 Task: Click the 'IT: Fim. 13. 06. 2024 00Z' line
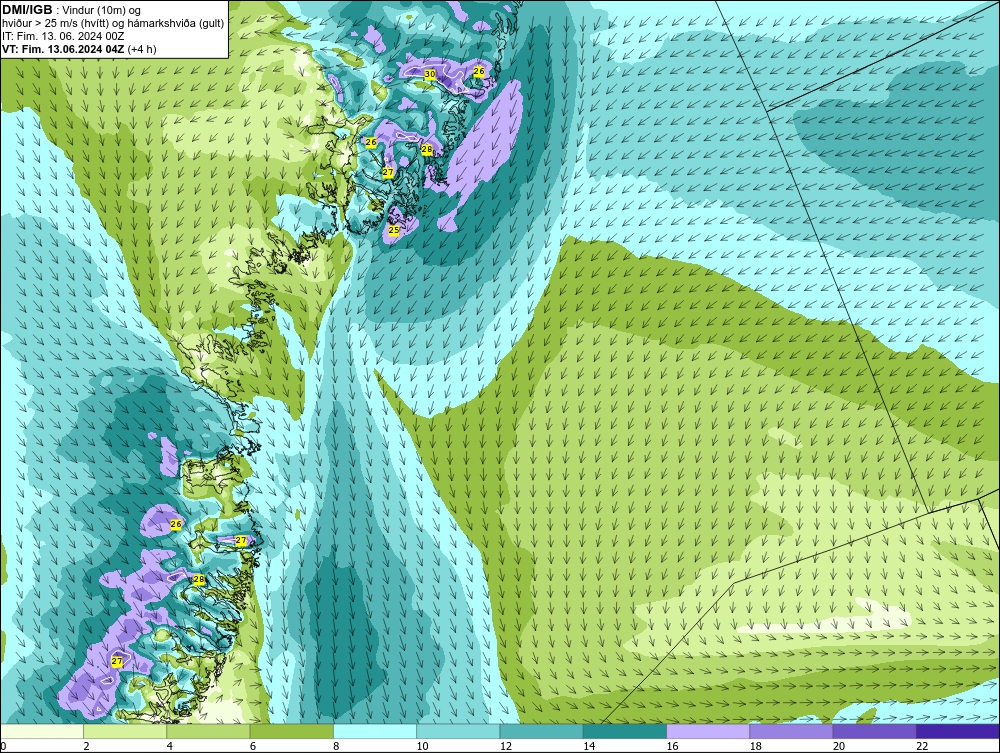(x=63, y=36)
